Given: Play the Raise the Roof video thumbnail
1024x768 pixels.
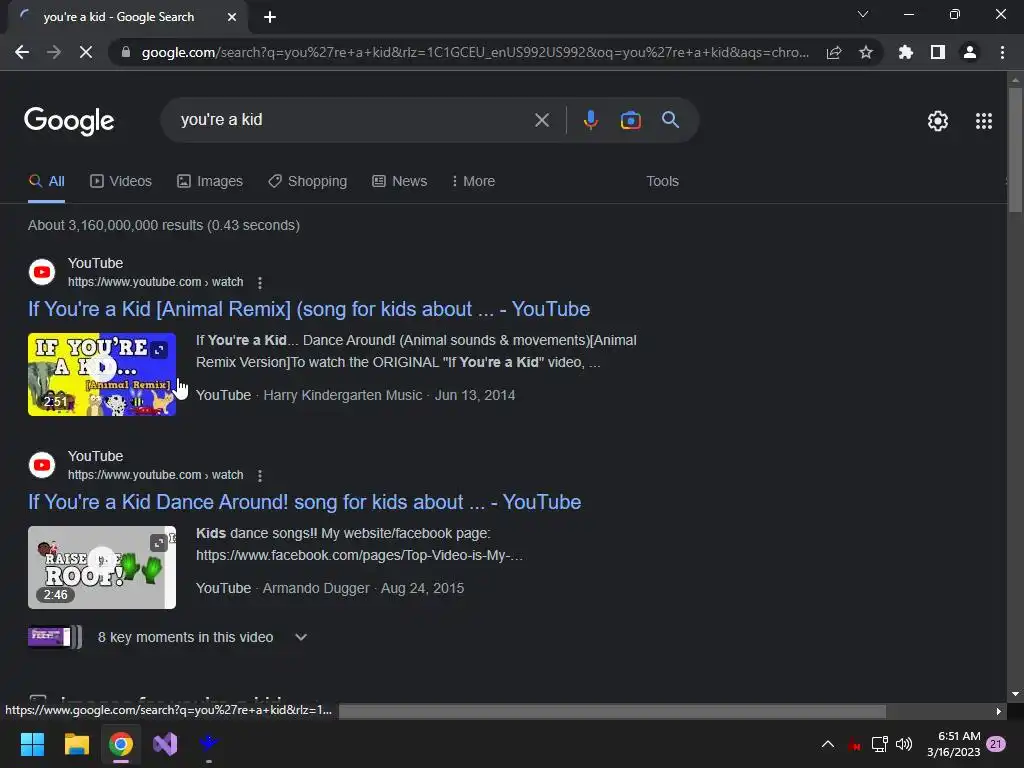Looking at the screenshot, I should 102,568.
